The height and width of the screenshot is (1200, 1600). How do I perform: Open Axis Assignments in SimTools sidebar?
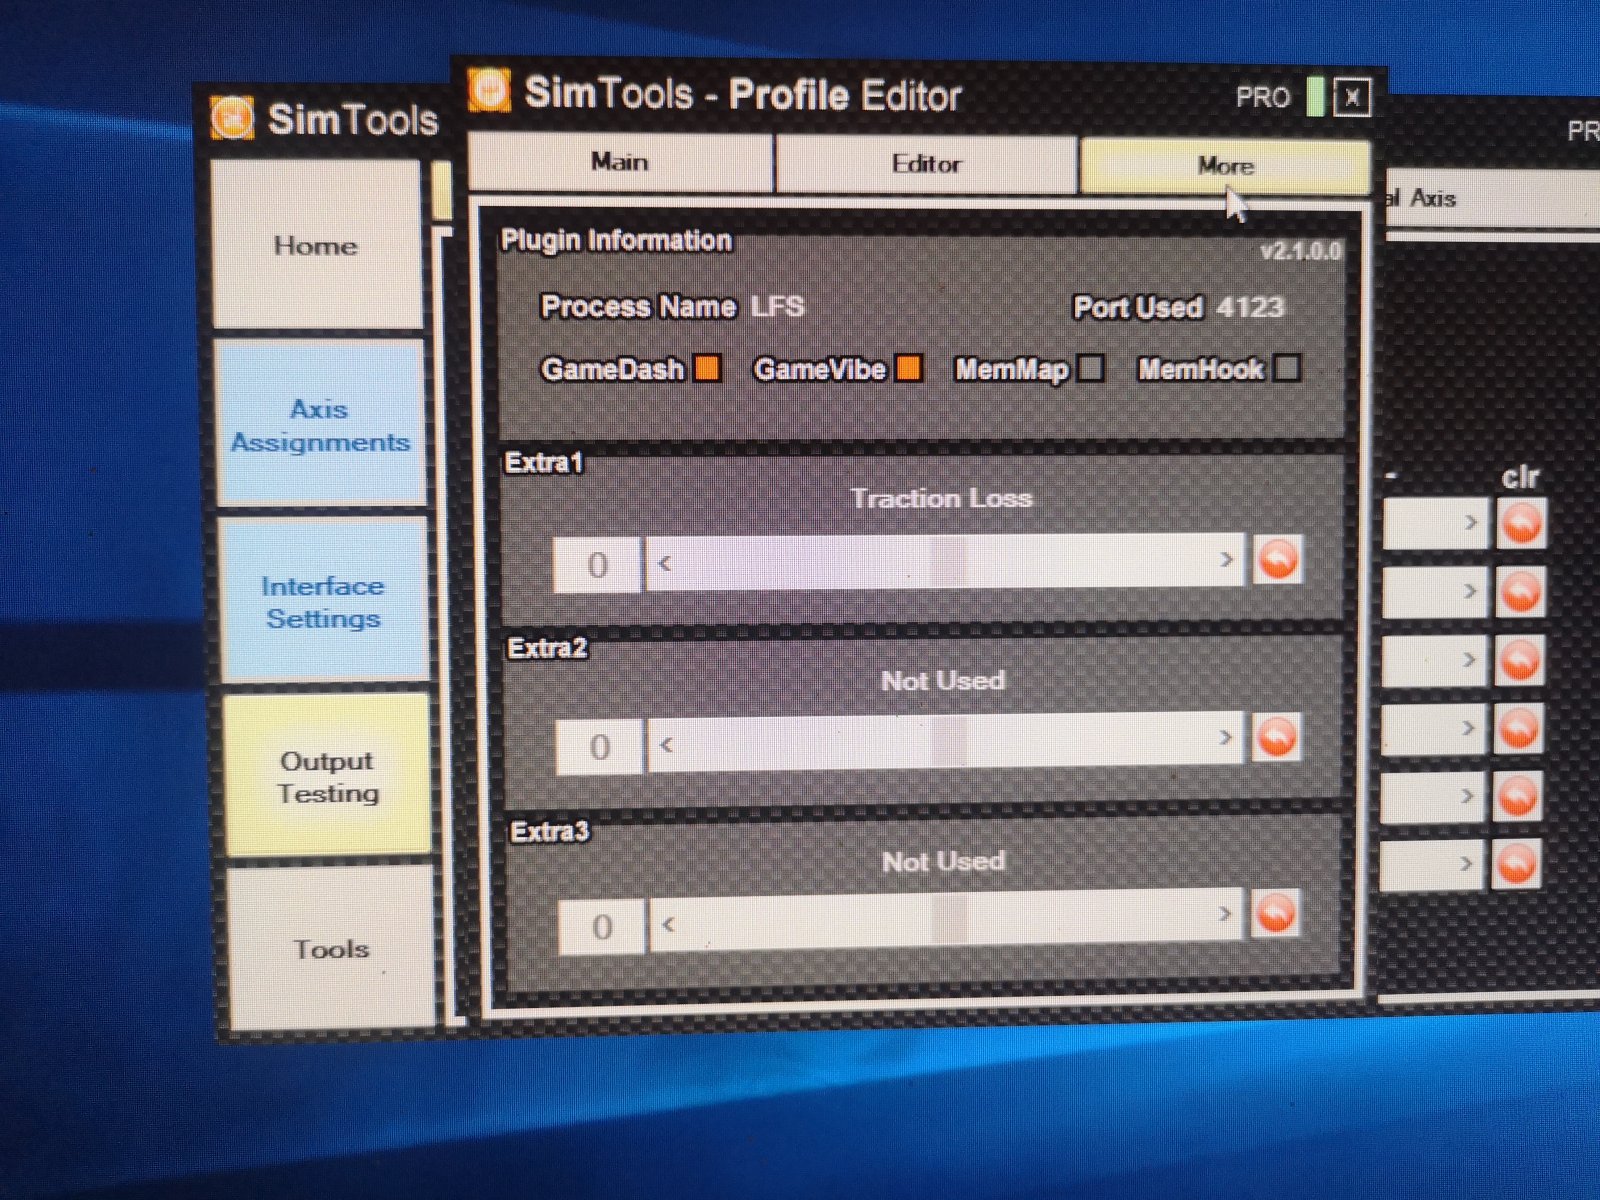click(x=320, y=425)
